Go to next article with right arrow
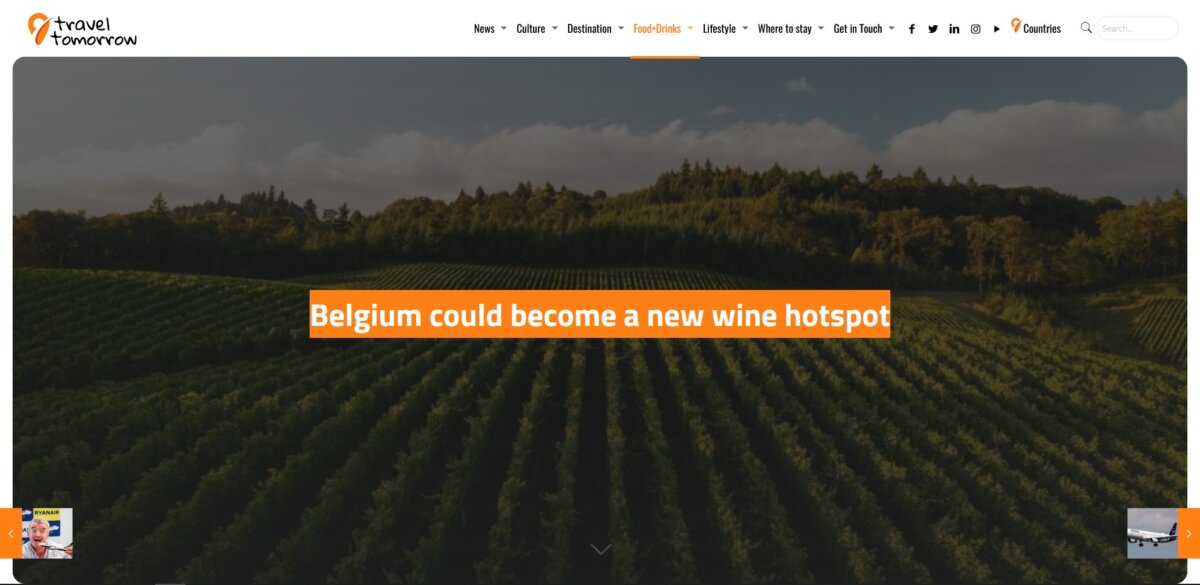Image resolution: width=1200 pixels, height=585 pixels. 1189,533
